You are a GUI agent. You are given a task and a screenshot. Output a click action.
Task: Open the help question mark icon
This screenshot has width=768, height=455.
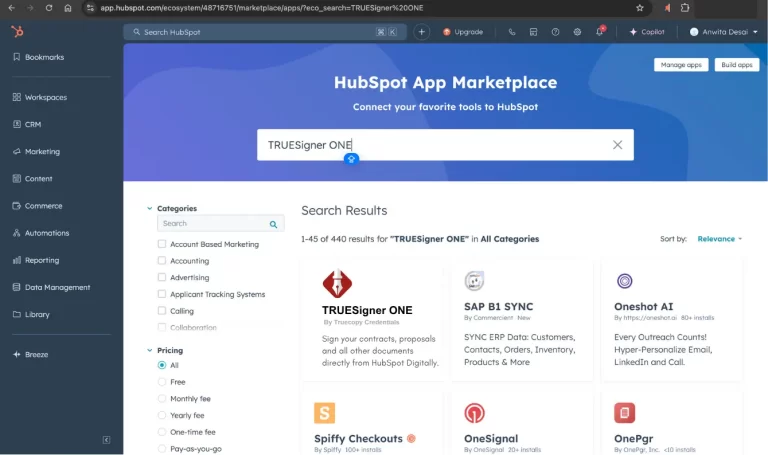click(x=555, y=32)
